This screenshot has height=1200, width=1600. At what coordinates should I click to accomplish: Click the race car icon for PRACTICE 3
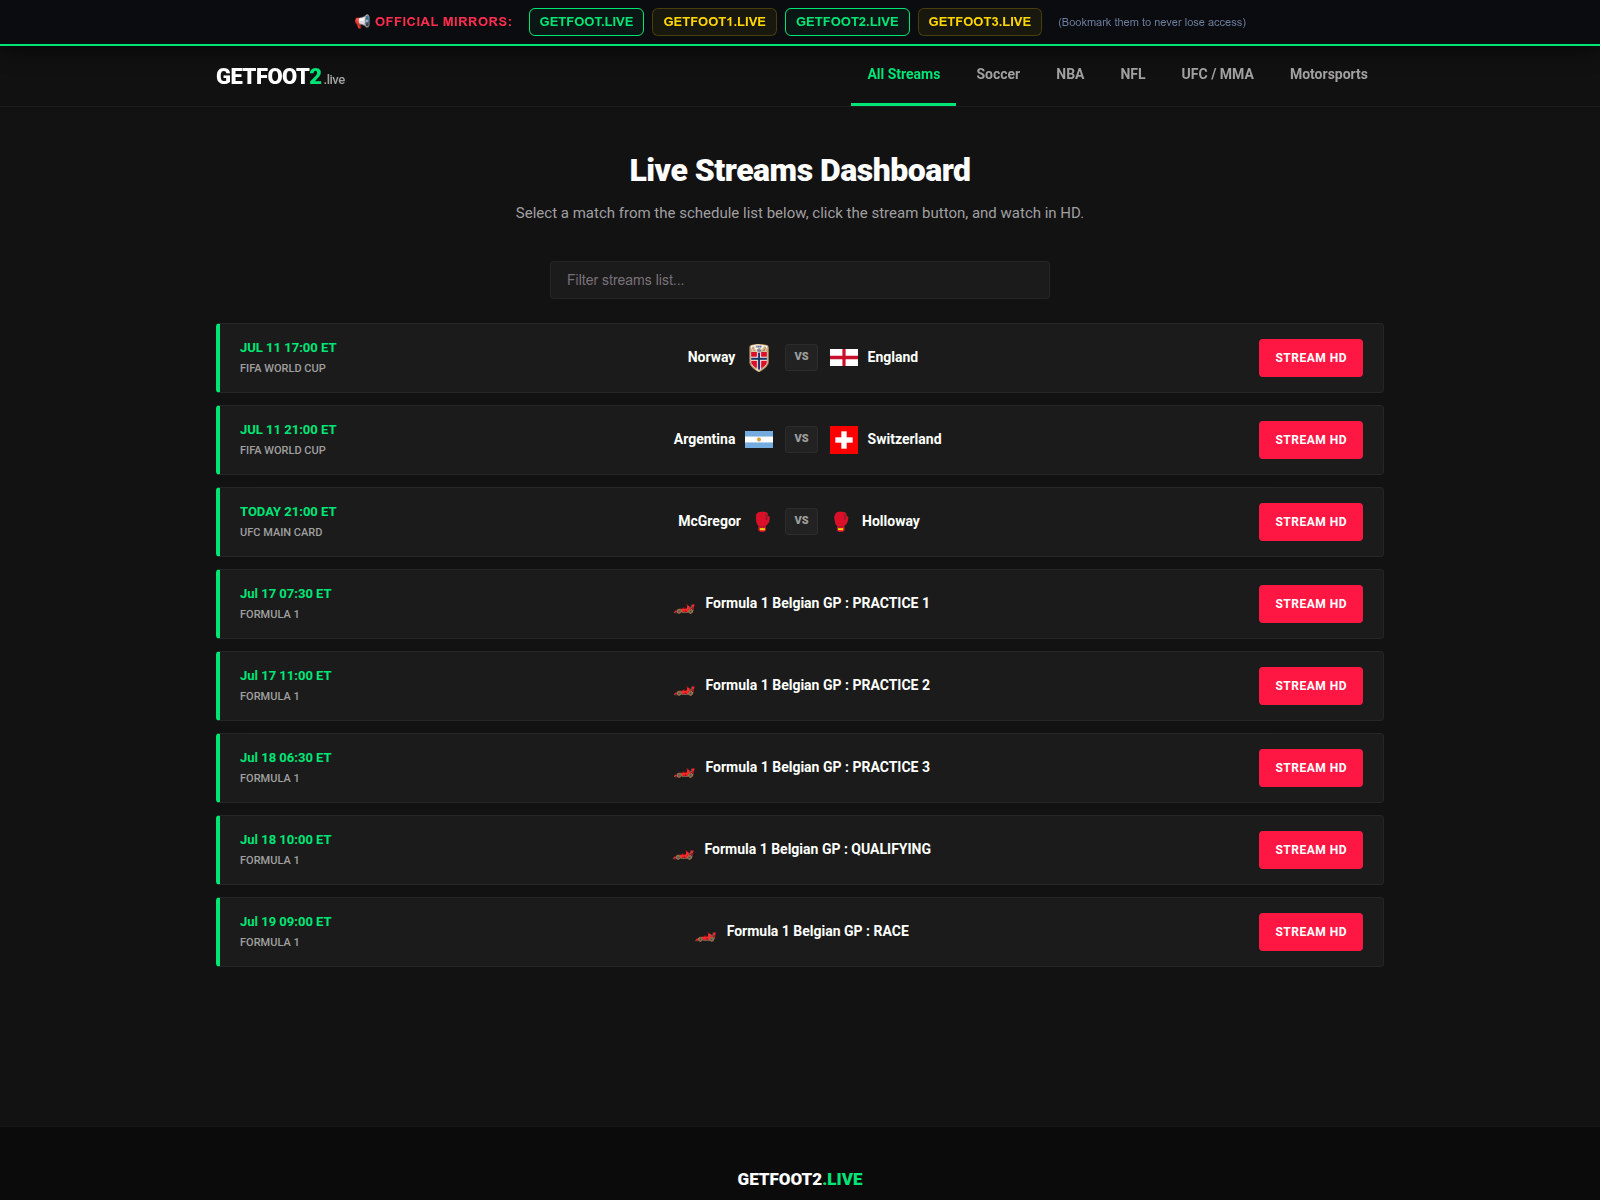684,770
